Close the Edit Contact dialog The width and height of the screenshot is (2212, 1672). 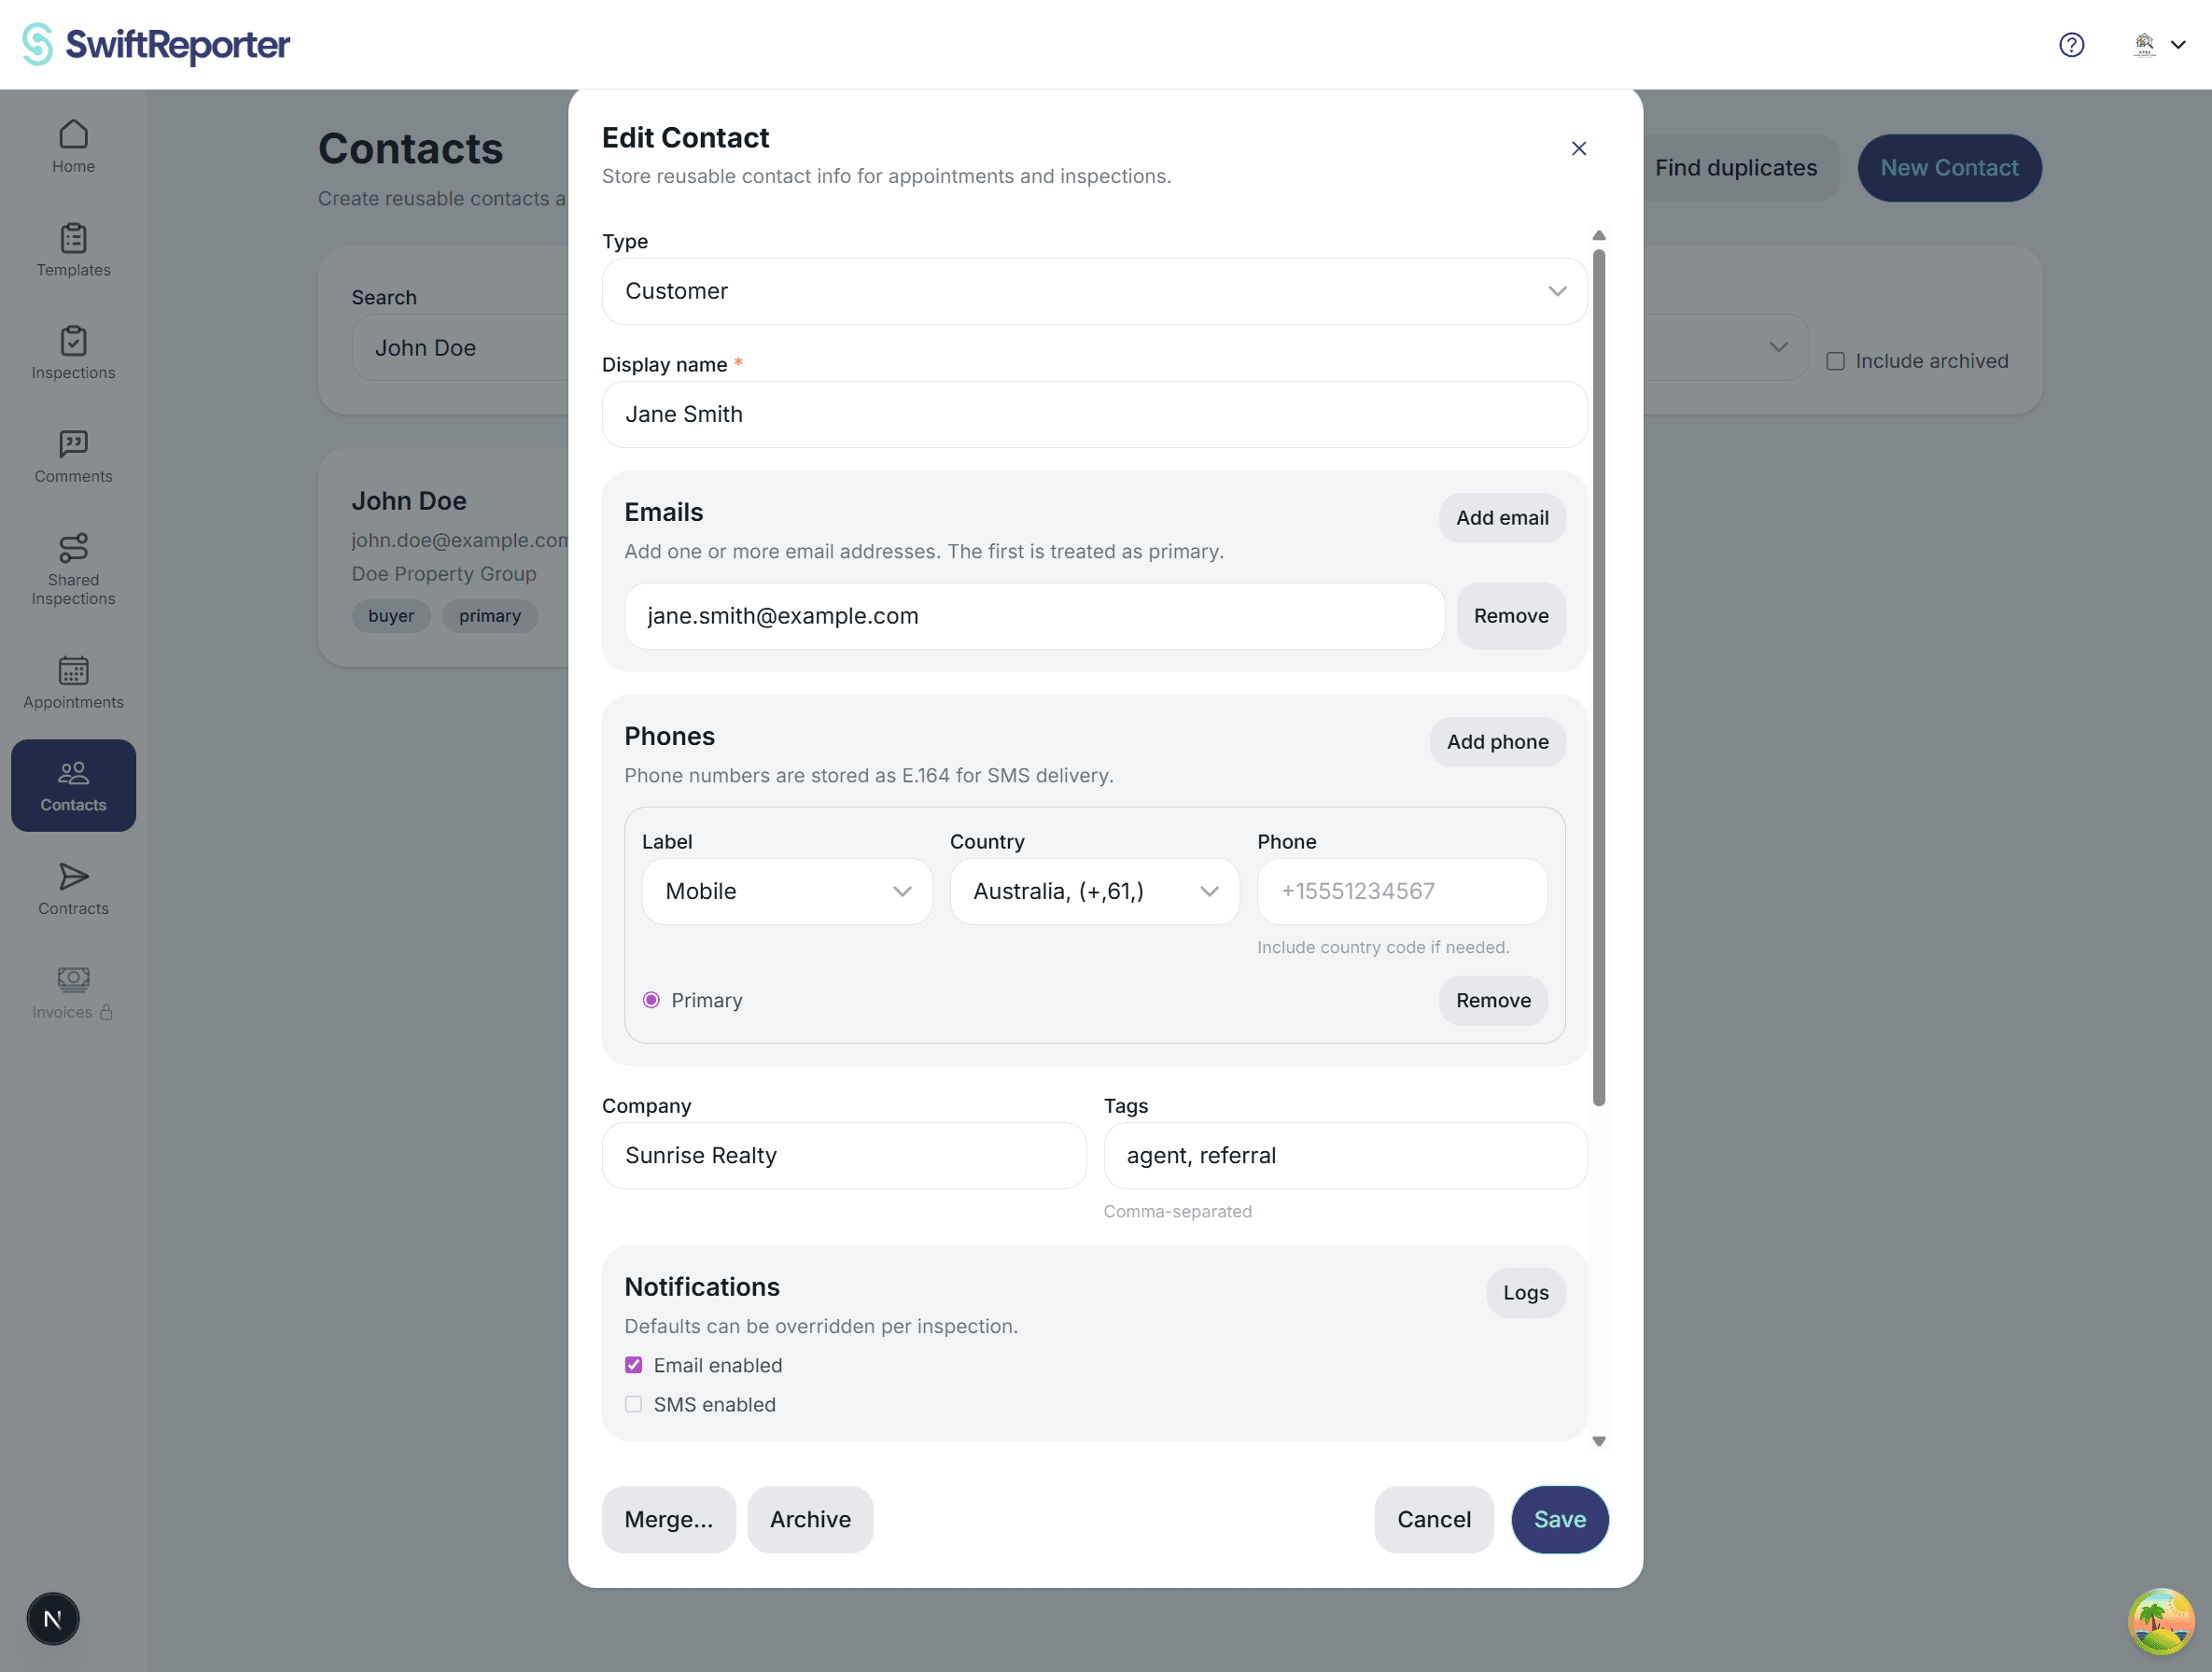pyautogui.click(x=1579, y=148)
